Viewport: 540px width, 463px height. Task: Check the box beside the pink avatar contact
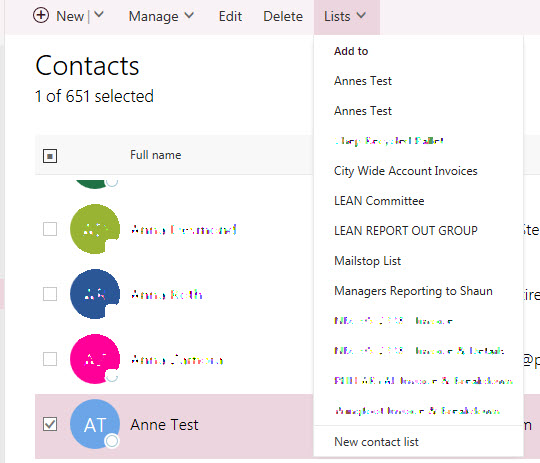coord(50,359)
